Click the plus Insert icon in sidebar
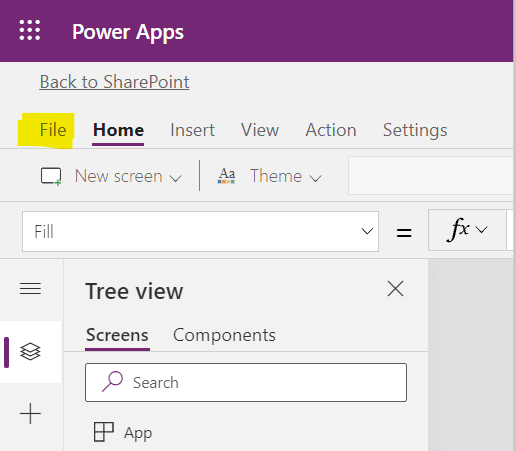This screenshot has height=451, width=516. point(30,414)
